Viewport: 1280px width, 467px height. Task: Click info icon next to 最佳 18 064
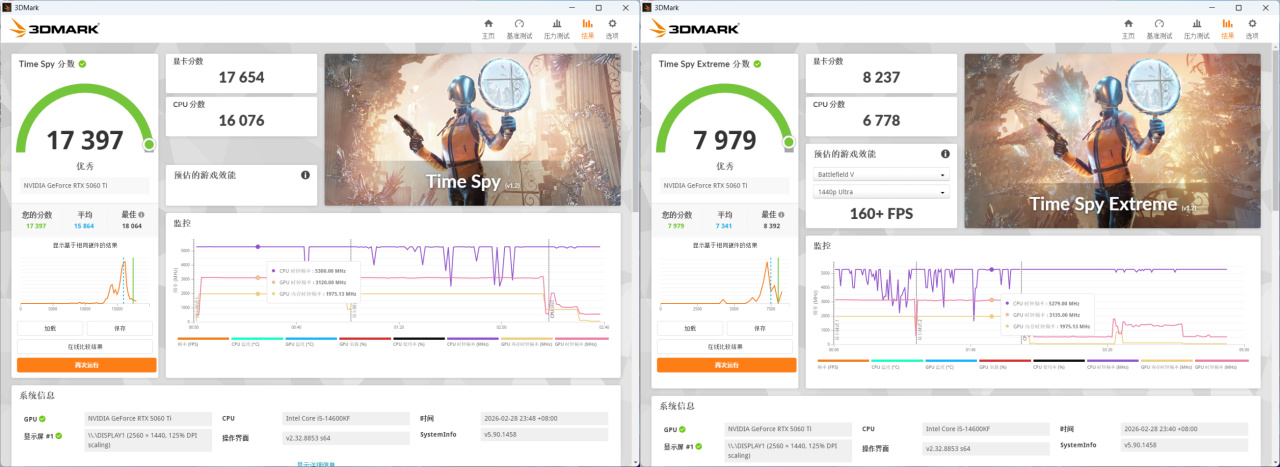coord(141,214)
